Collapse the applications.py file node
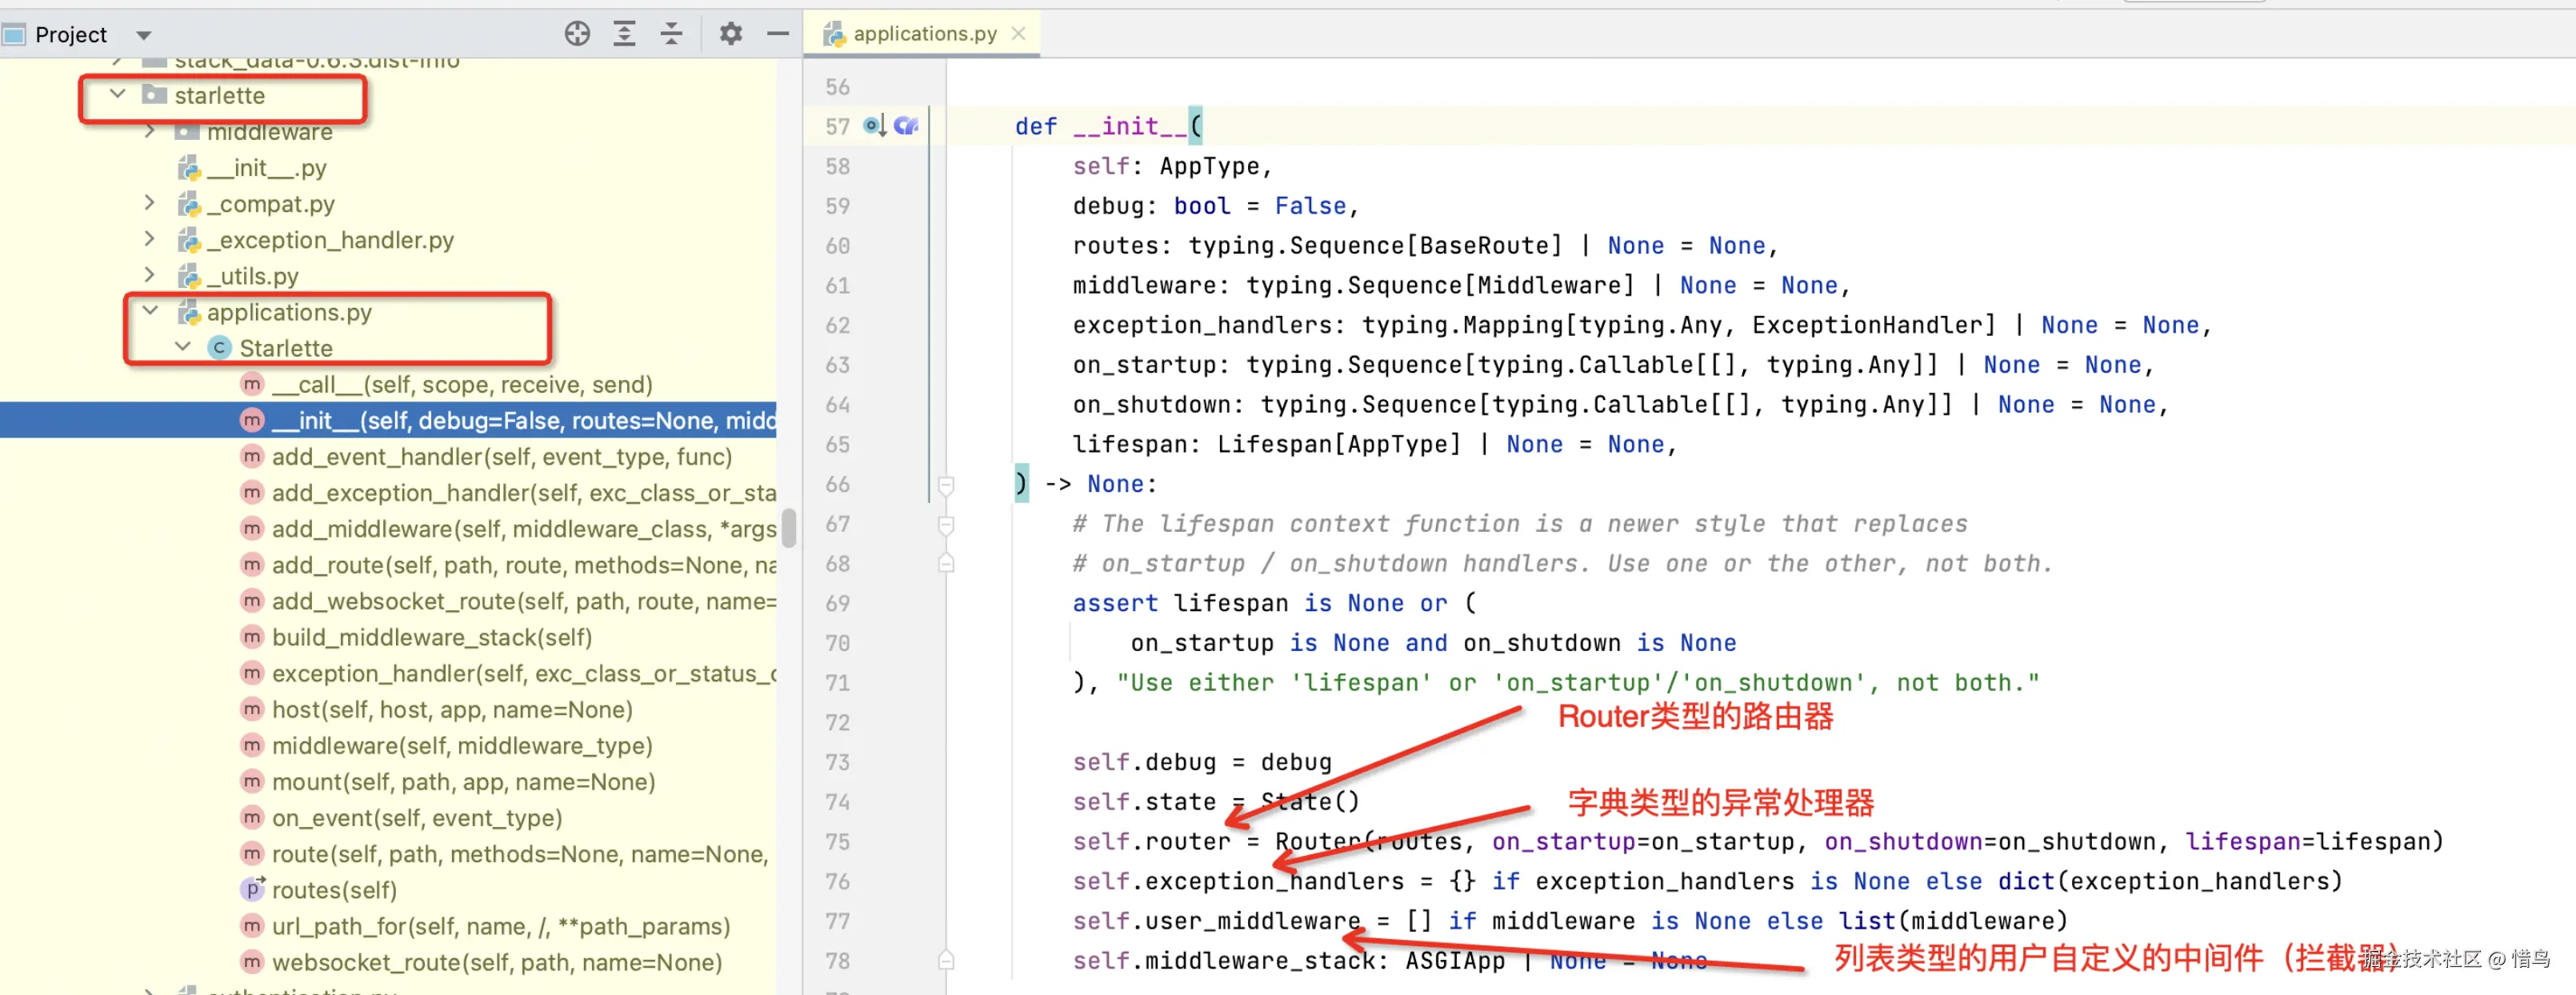This screenshot has width=2576, height=995. (x=150, y=312)
